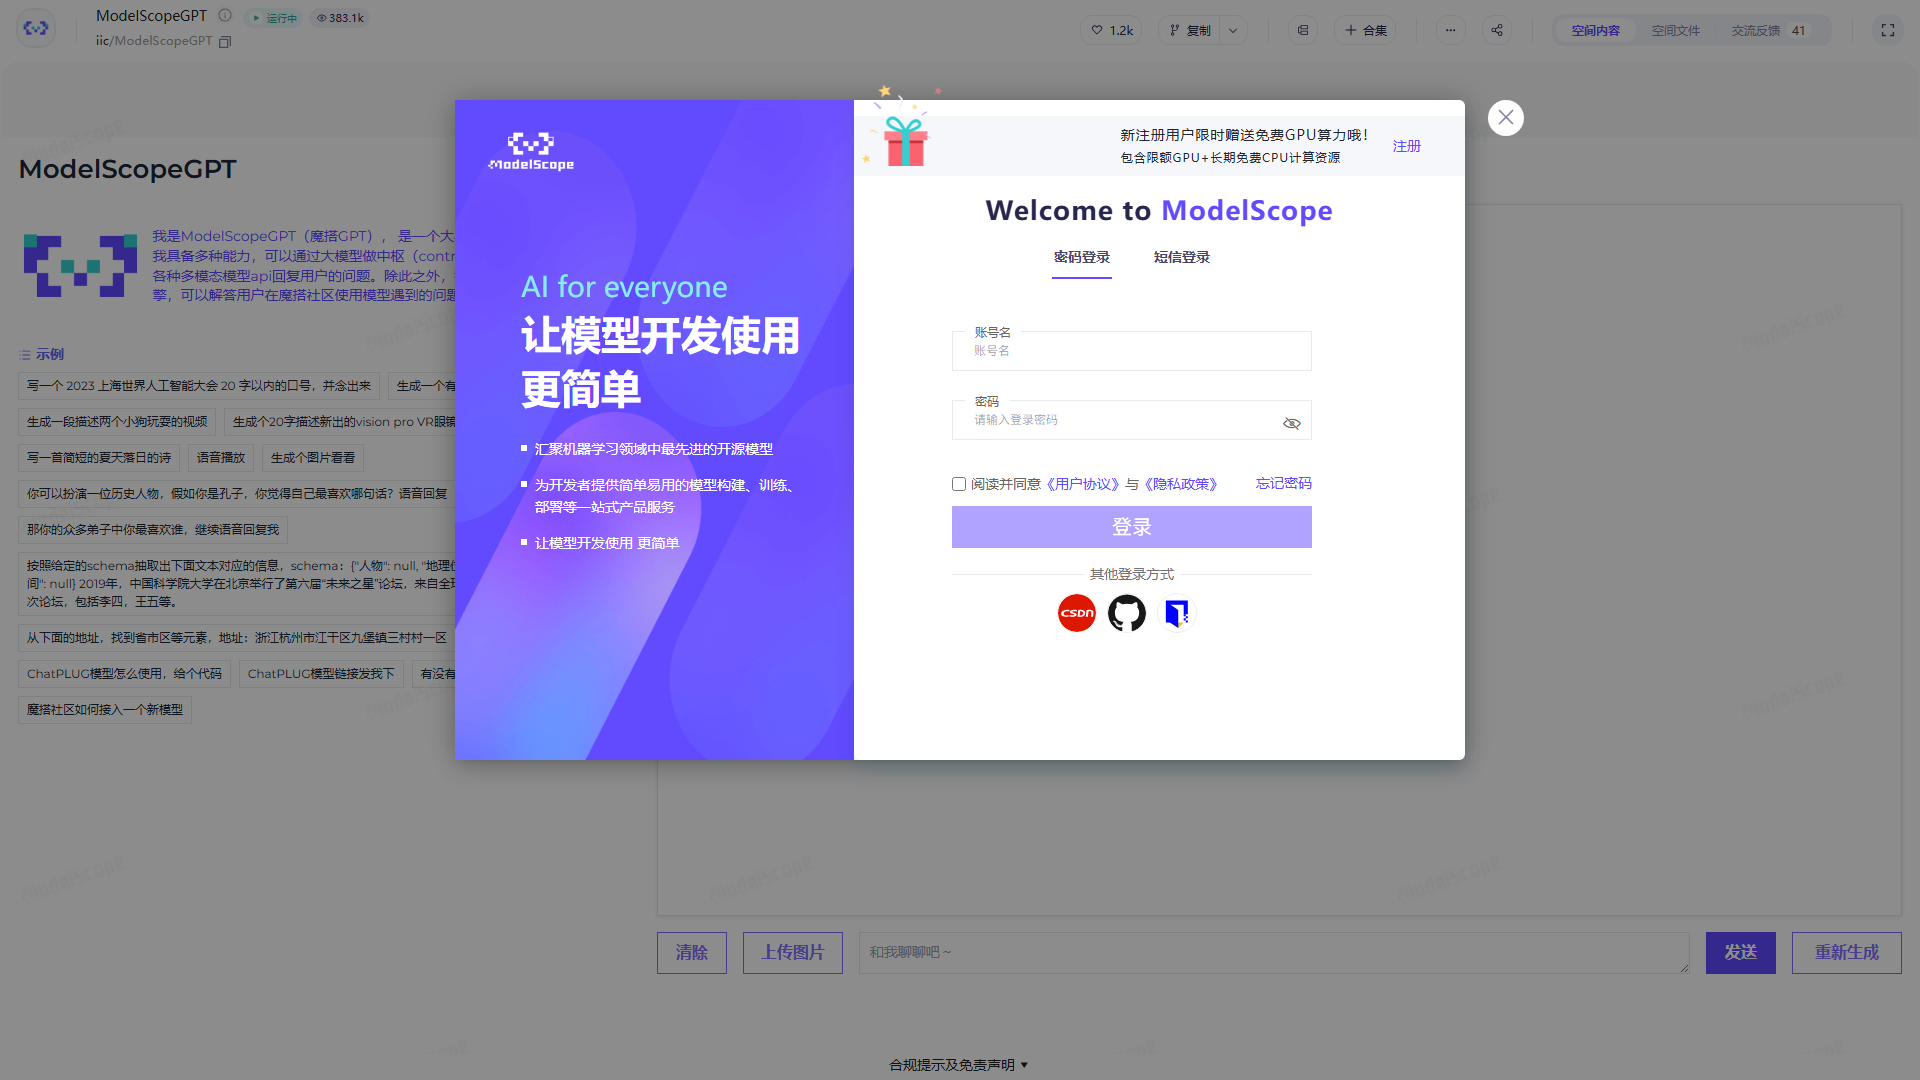Click the blue third-party login icon
This screenshot has height=1080, width=1920.
pos(1177,613)
